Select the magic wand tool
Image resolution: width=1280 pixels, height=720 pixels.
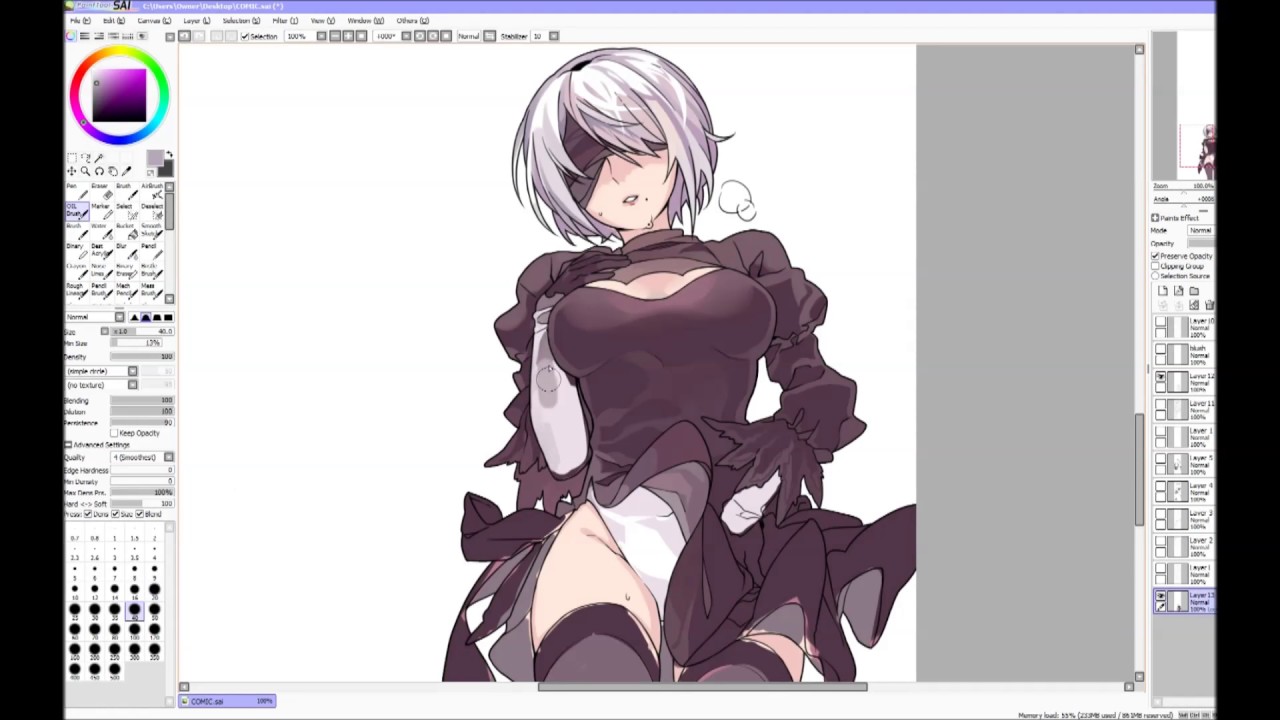point(99,158)
